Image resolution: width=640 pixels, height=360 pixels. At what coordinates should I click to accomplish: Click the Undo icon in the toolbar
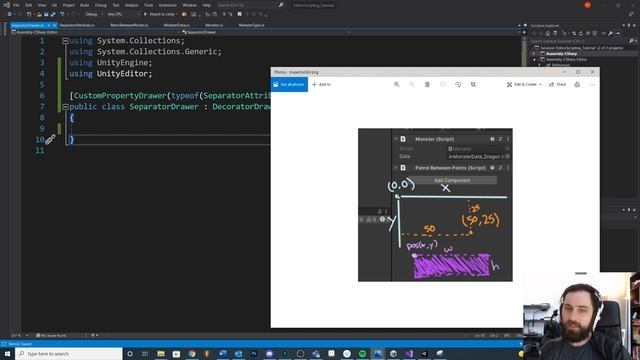click(62, 14)
